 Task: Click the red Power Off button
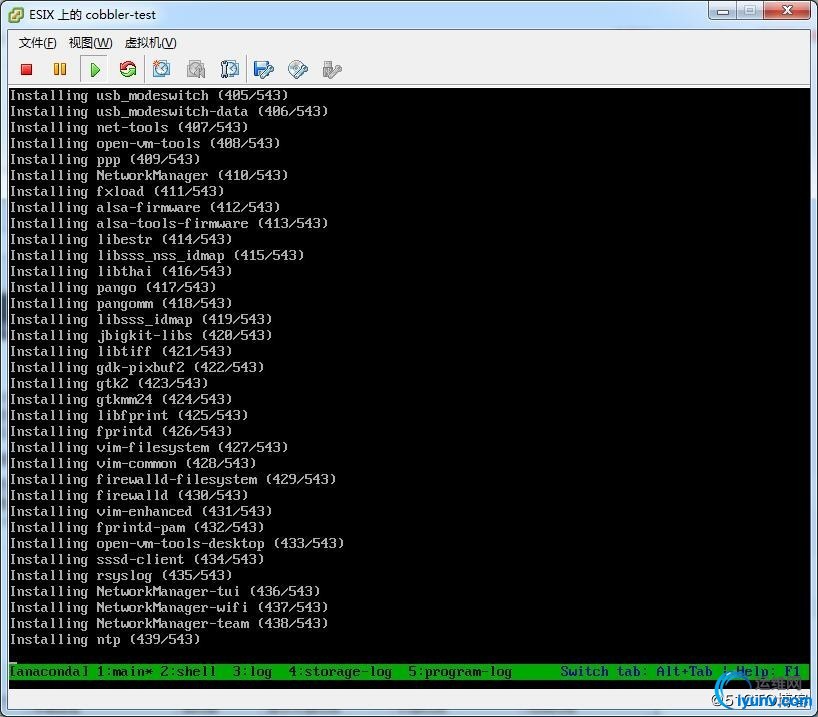(27, 69)
